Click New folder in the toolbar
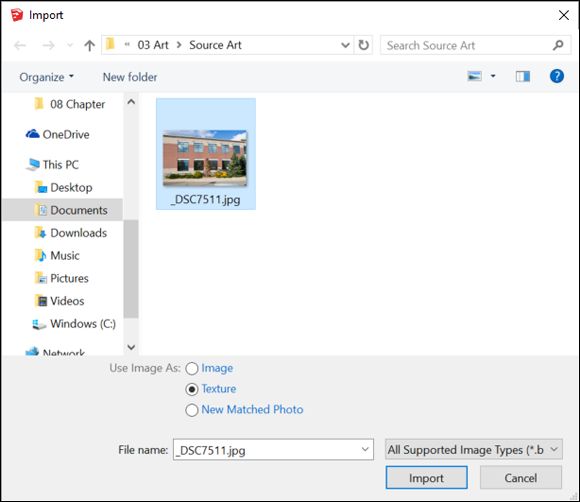Image resolution: width=580 pixels, height=502 pixels. [x=130, y=77]
